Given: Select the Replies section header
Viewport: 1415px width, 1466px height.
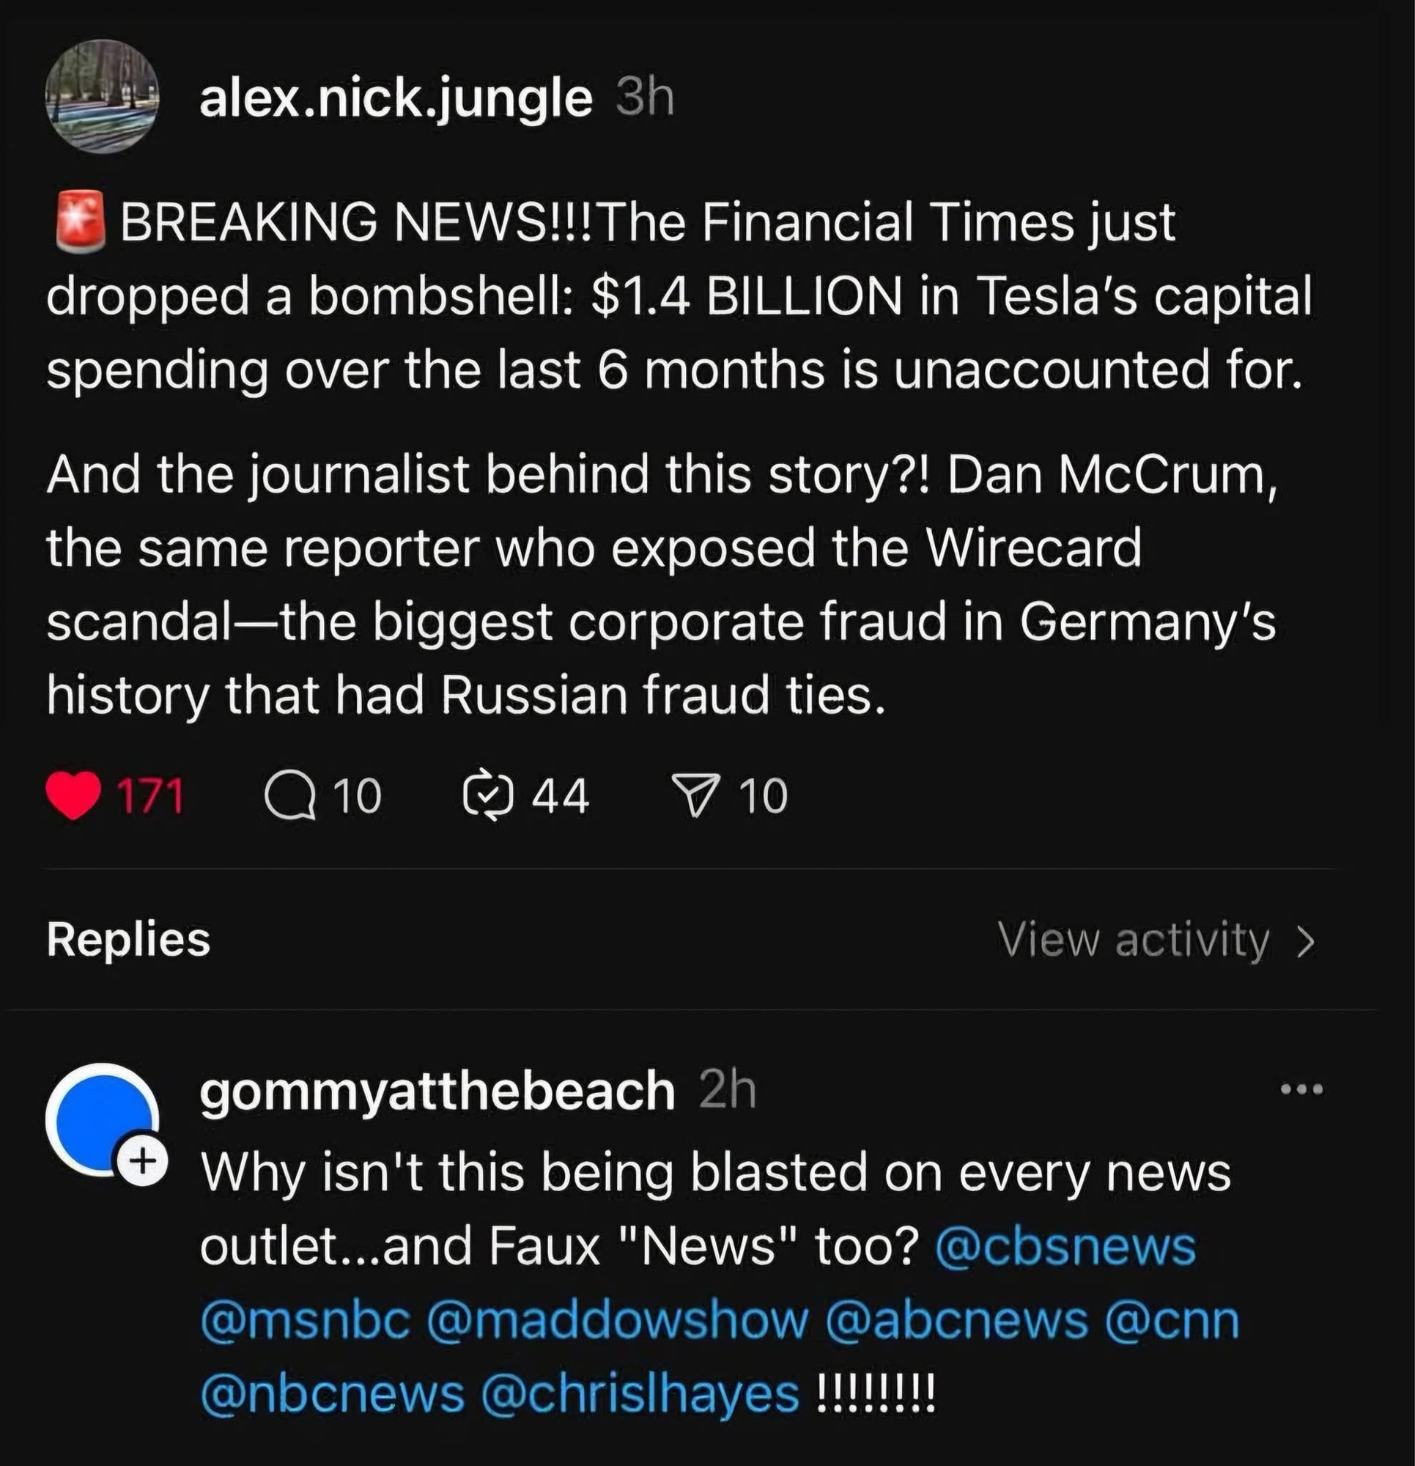Looking at the screenshot, I should tap(128, 940).
